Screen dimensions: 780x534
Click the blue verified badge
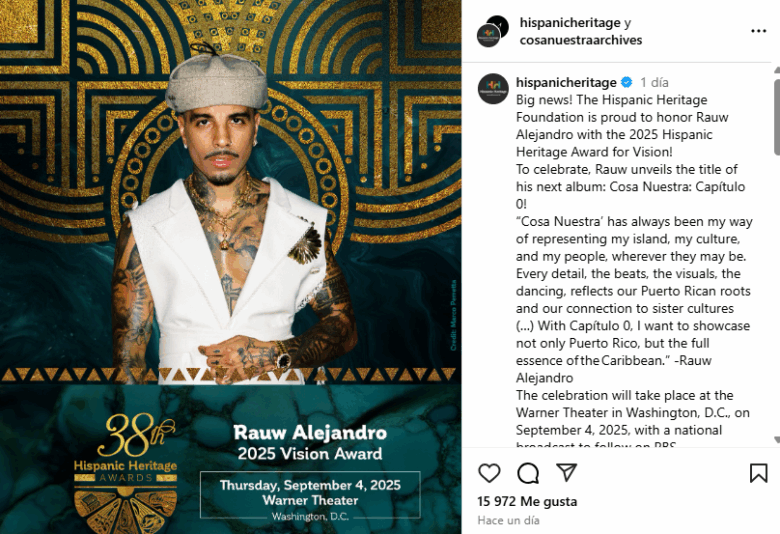click(627, 82)
